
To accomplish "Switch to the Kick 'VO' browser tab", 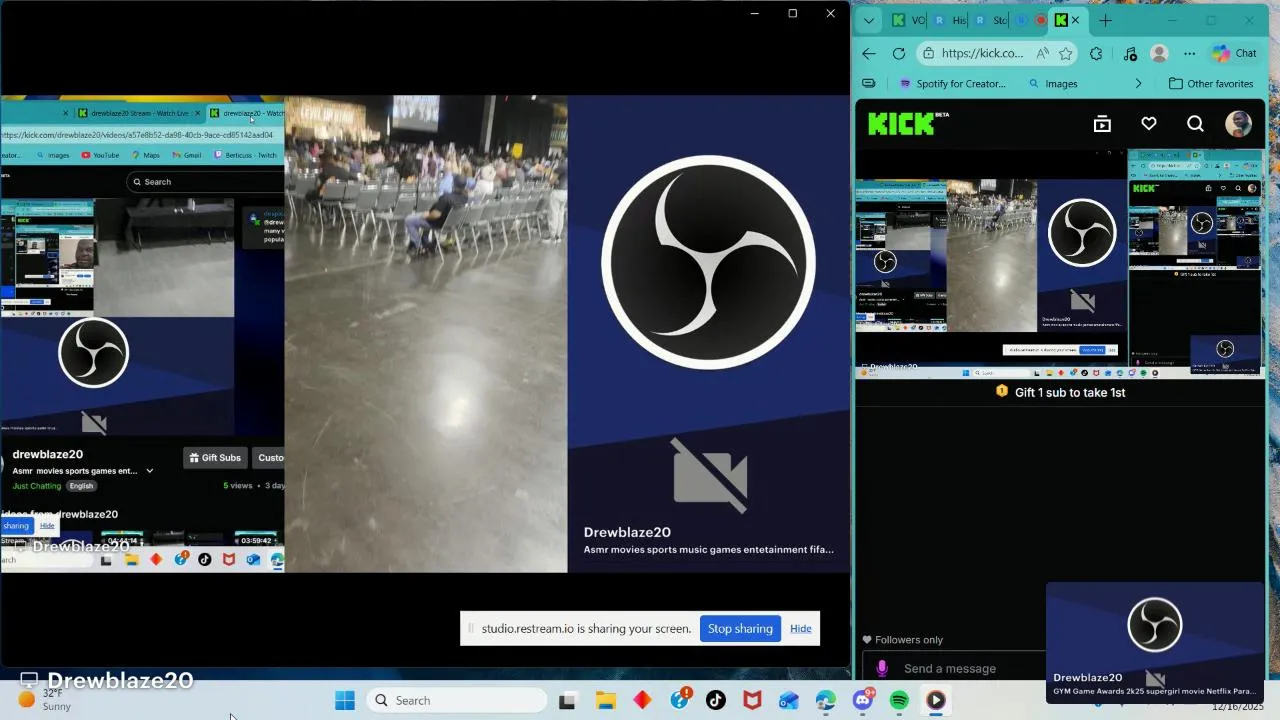I will point(908,20).
